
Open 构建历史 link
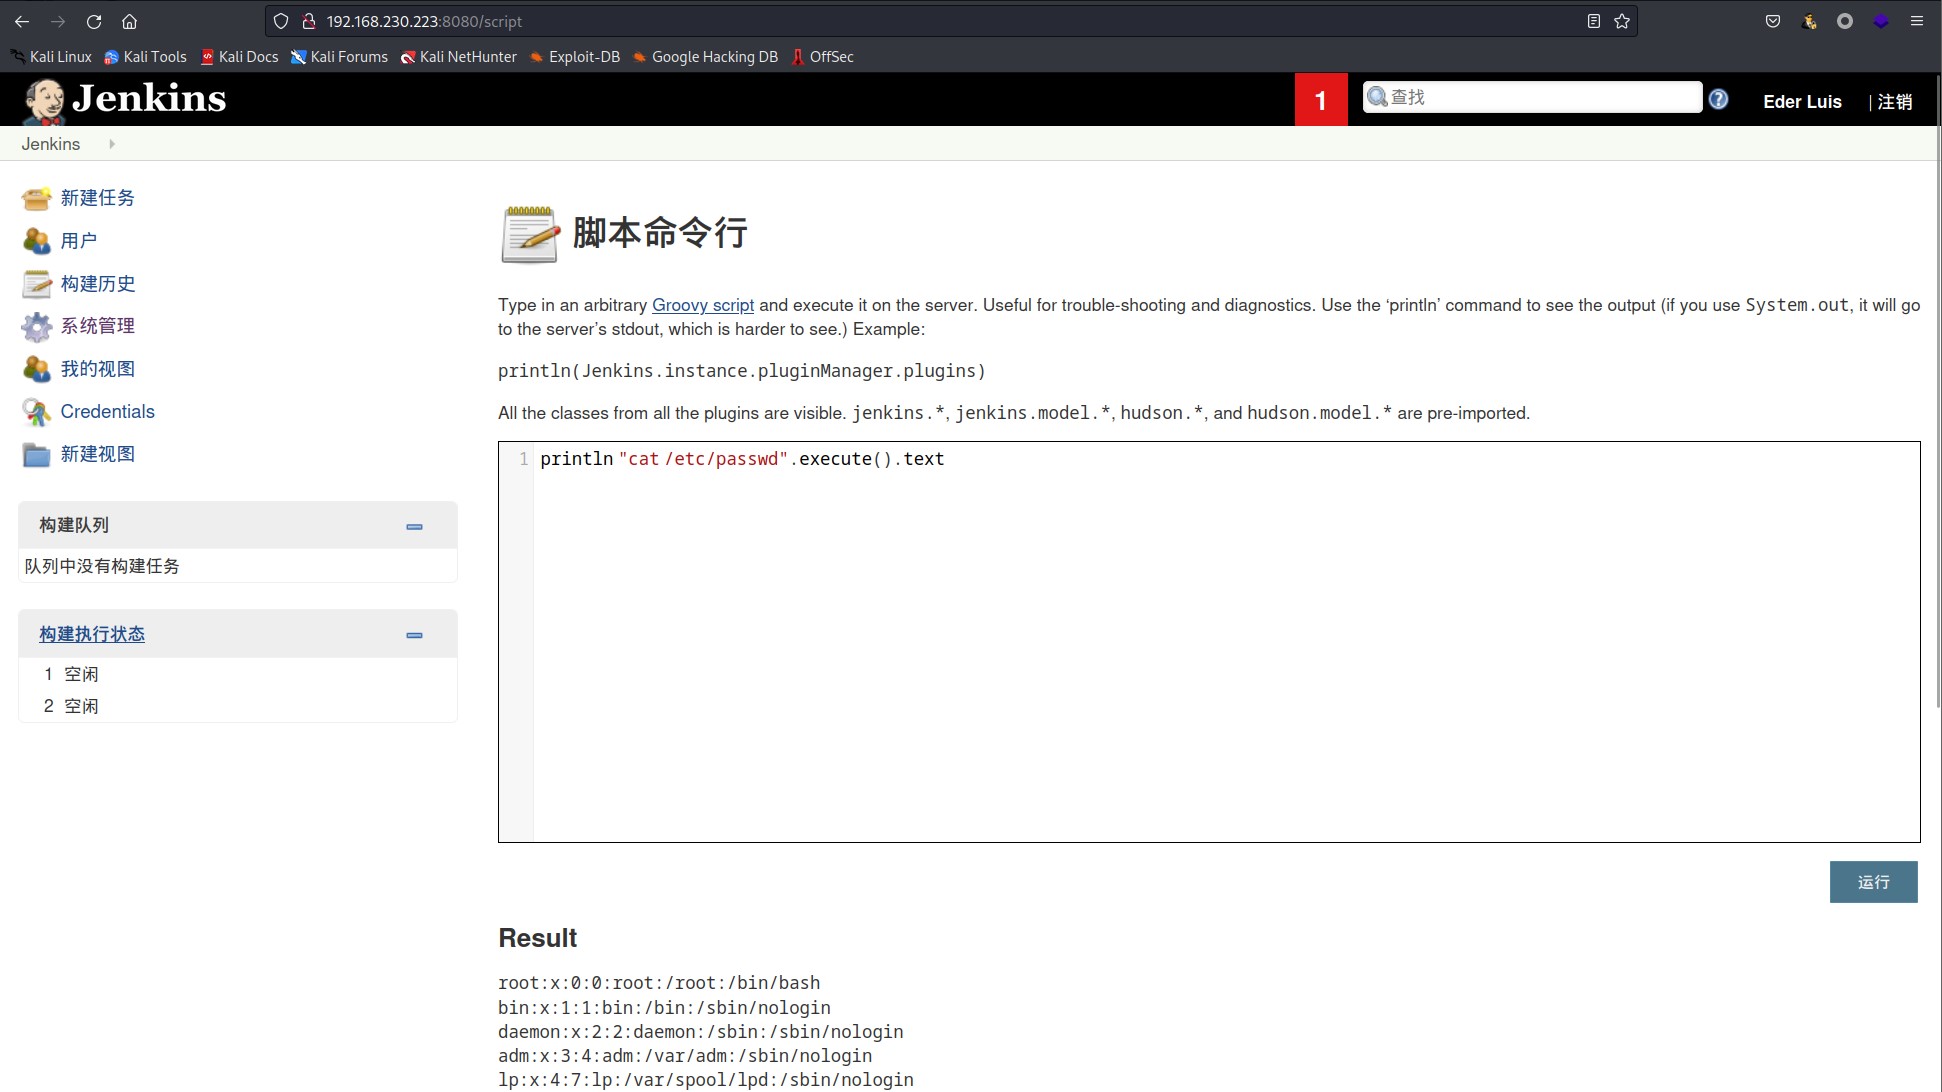(97, 284)
